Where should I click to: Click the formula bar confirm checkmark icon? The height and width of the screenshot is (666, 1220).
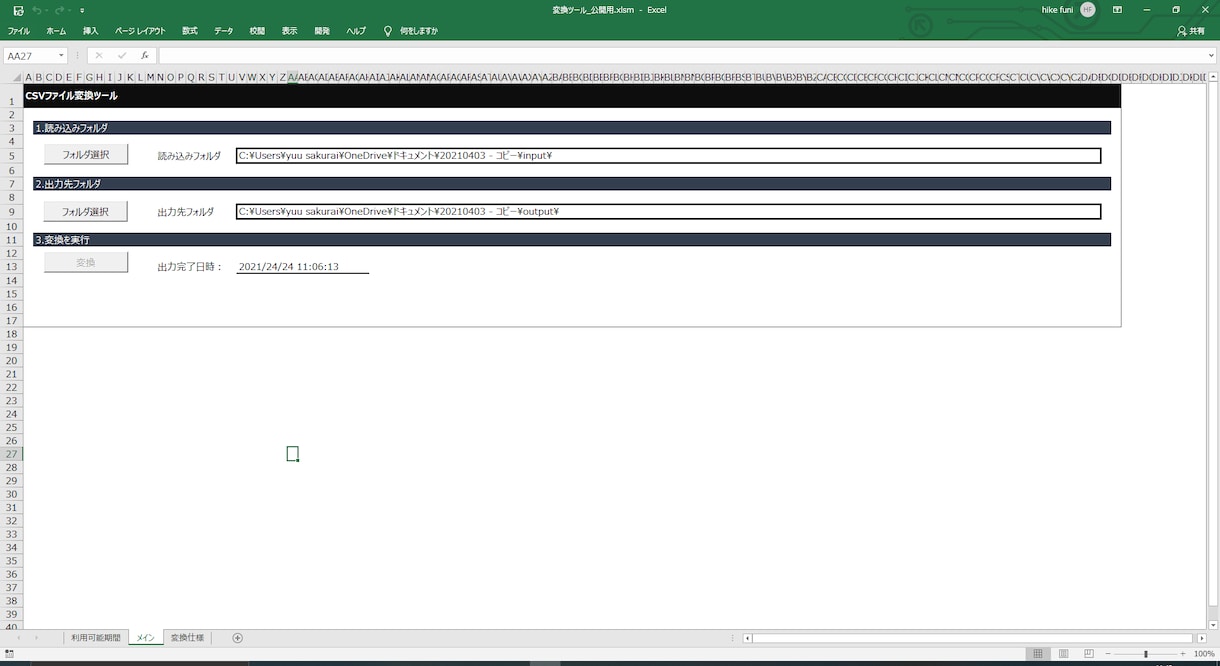pos(122,56)
